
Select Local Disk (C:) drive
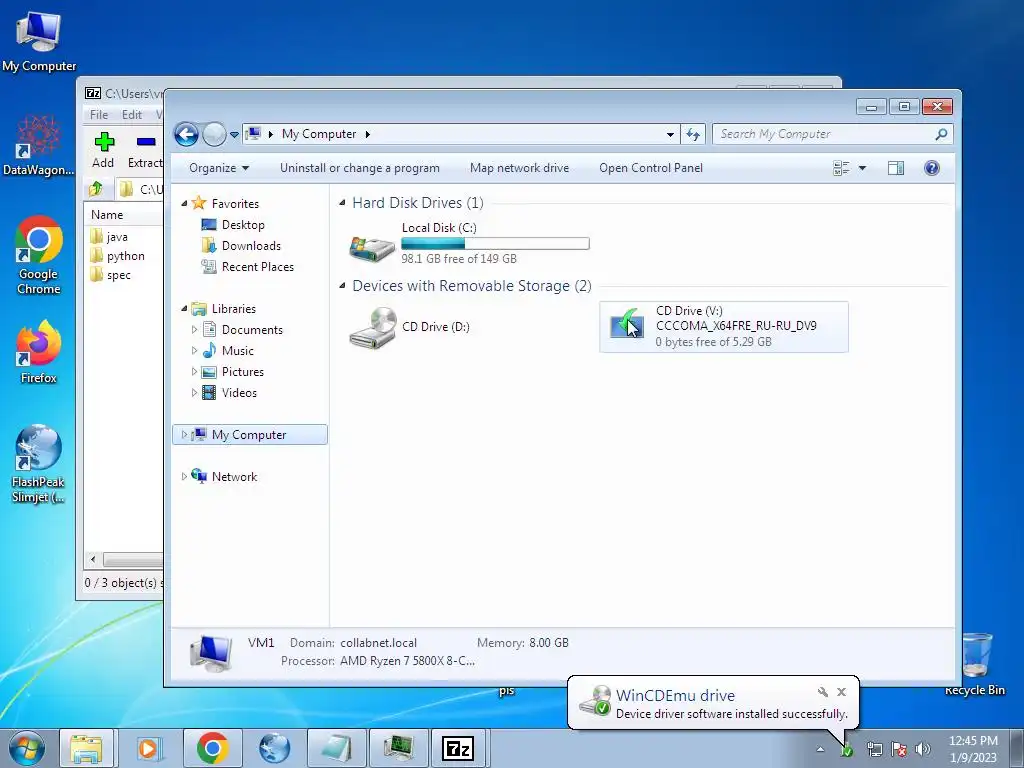click(469, 243)
